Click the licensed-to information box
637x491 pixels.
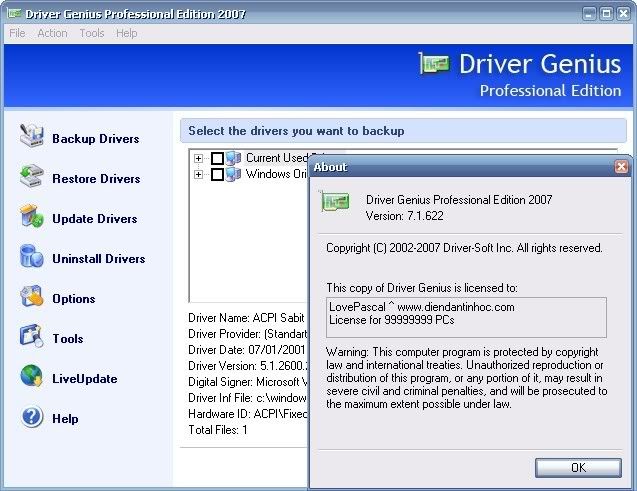coord(466,317)
